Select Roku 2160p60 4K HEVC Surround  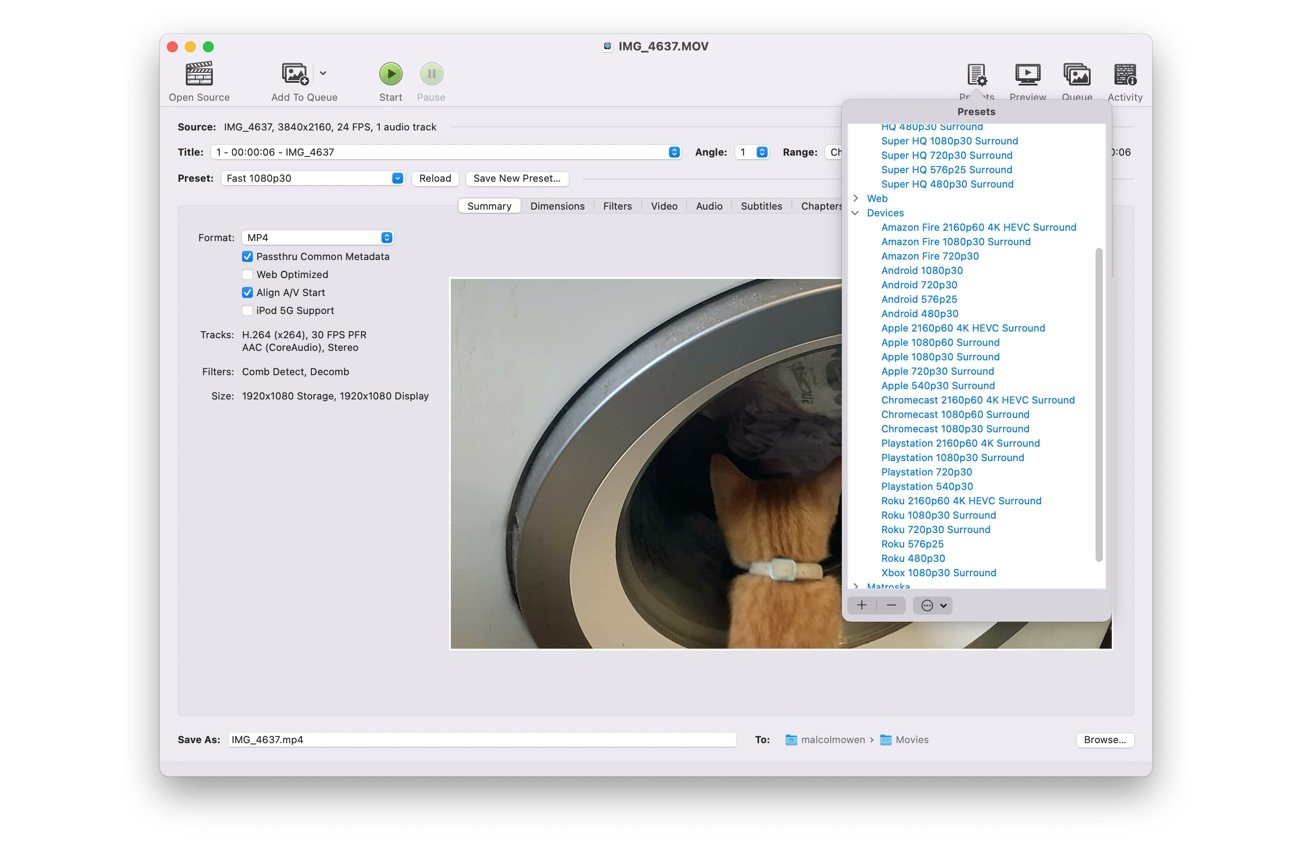coord(961,501)
